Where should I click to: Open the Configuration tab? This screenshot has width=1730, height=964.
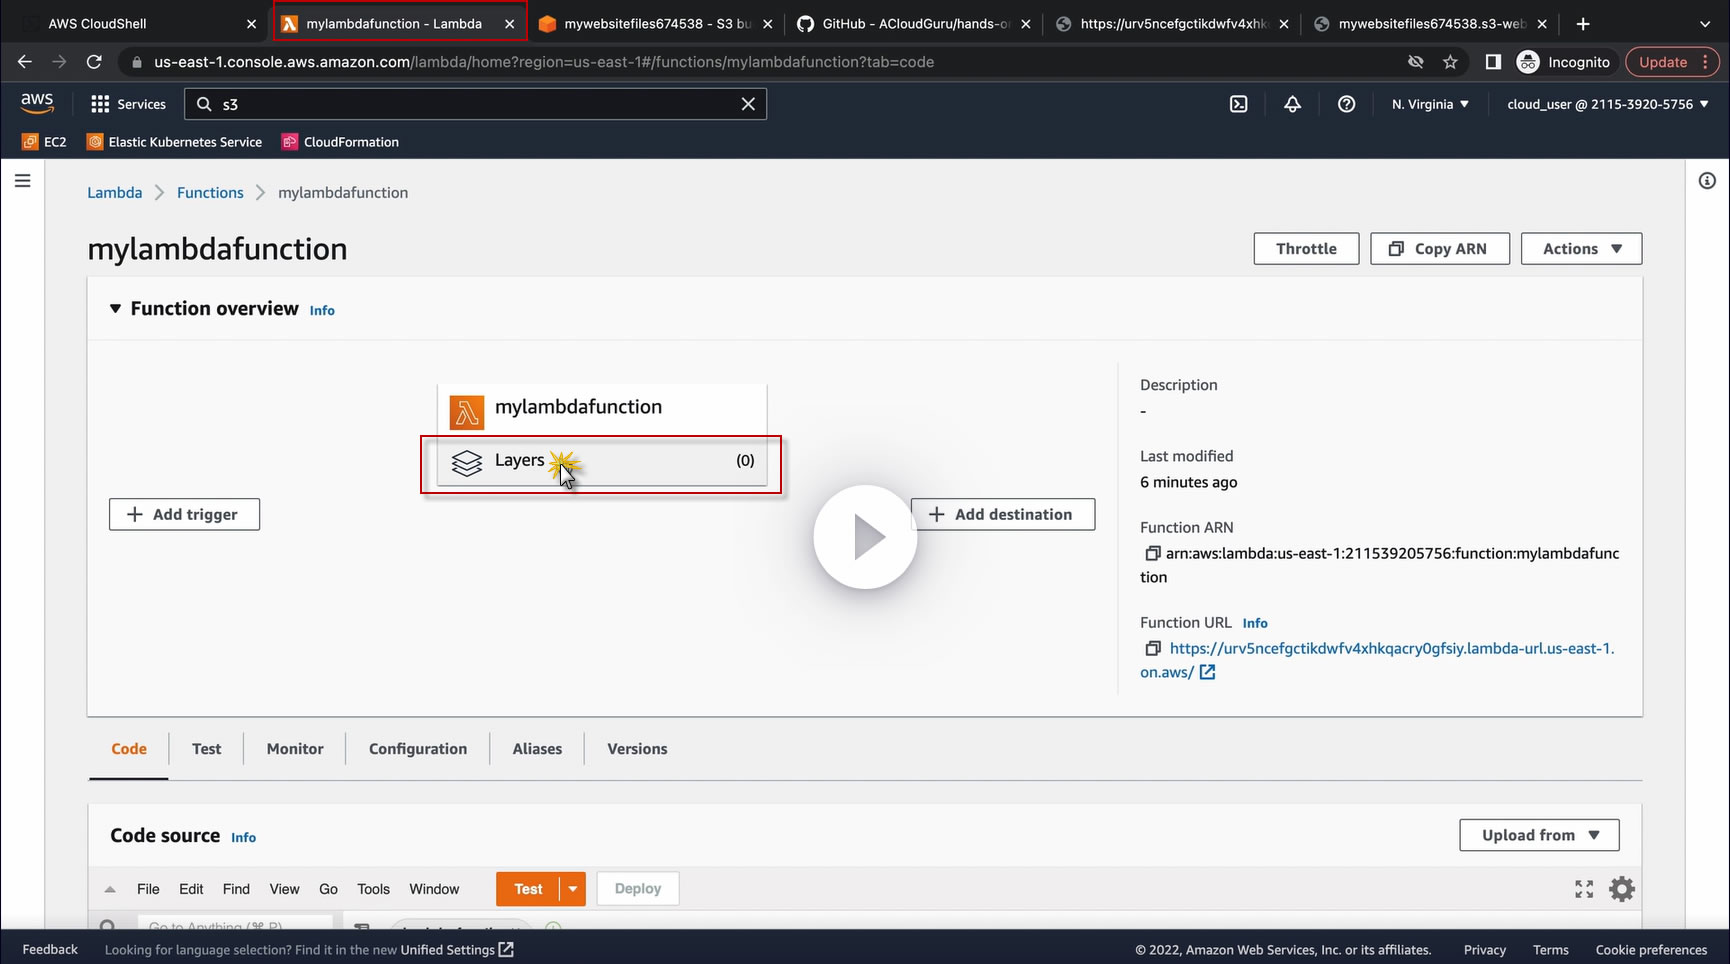[418, 749]
